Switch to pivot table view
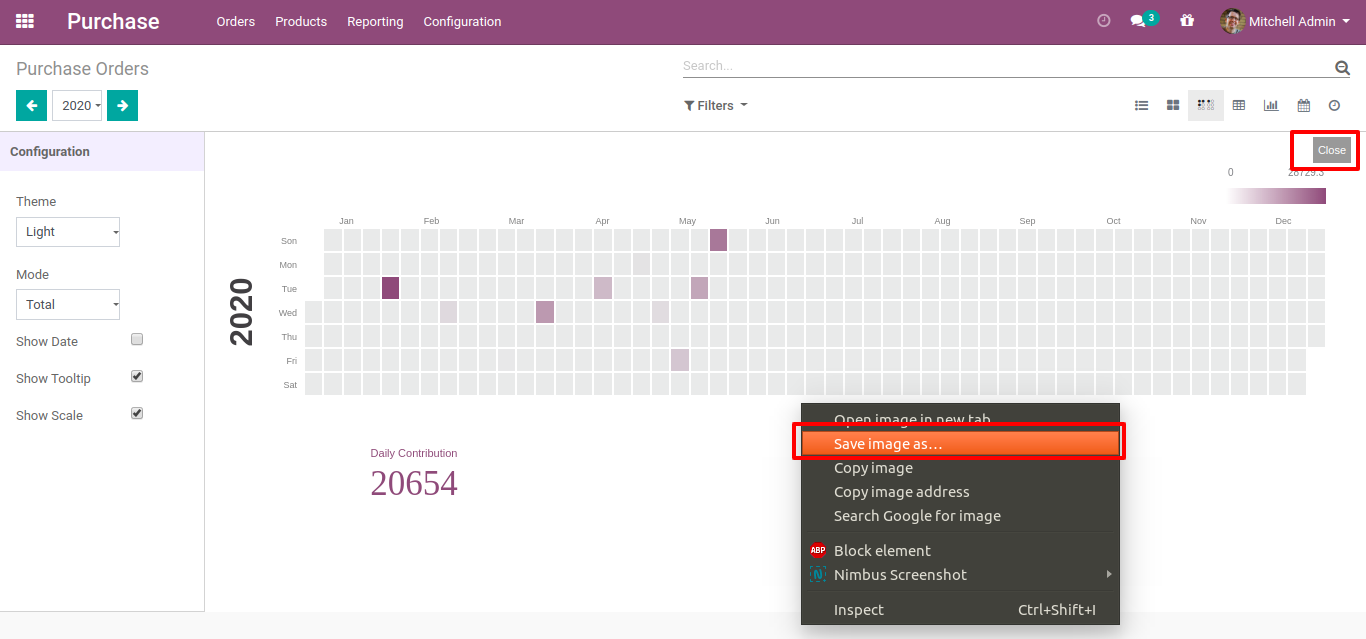Screen dimensions: 1366x639 1239,105
